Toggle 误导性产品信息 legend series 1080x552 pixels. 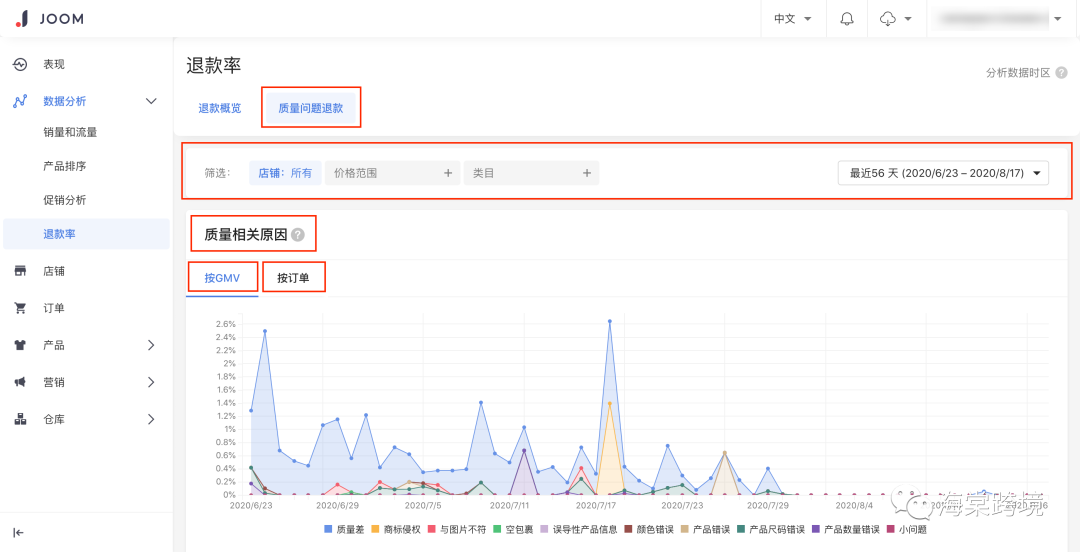[x=579, y=529]
